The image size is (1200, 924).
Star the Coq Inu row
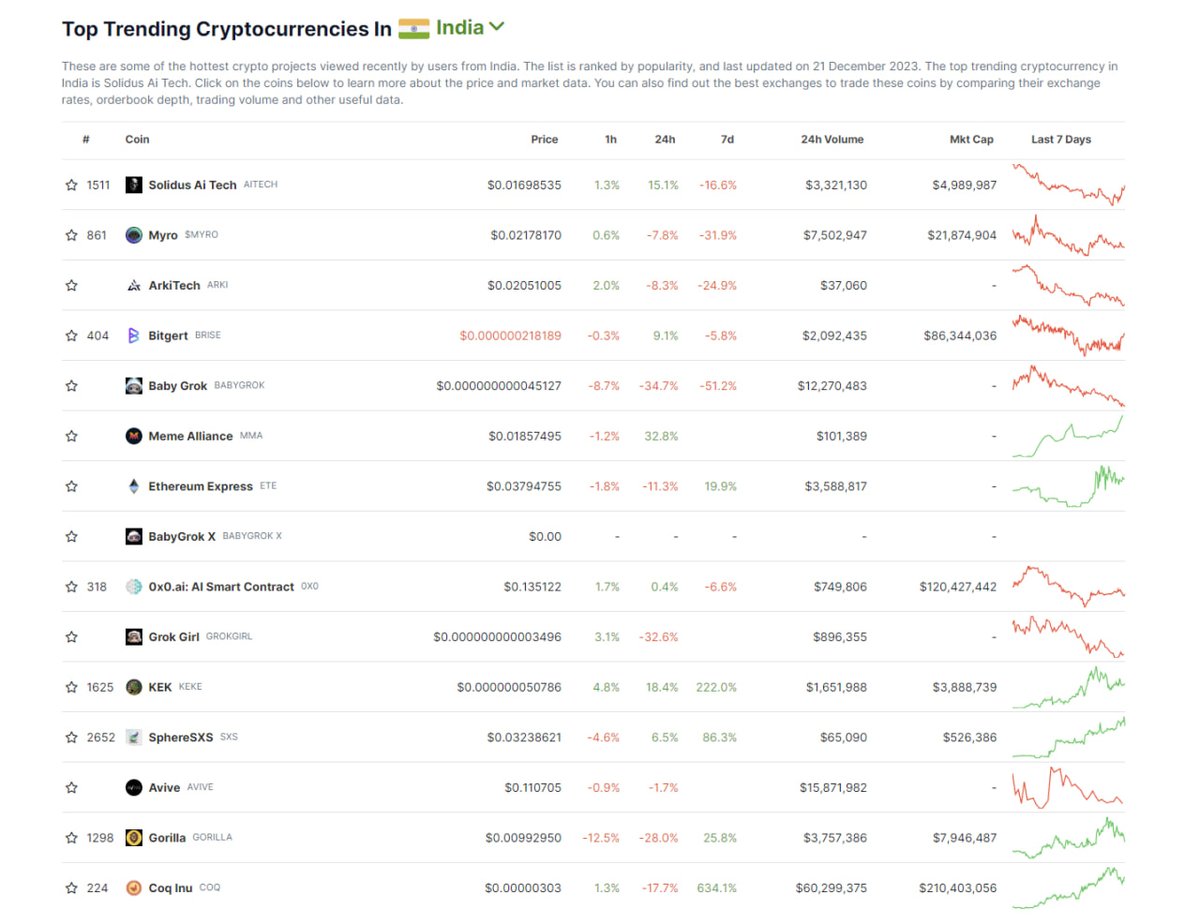click(71, 888)
